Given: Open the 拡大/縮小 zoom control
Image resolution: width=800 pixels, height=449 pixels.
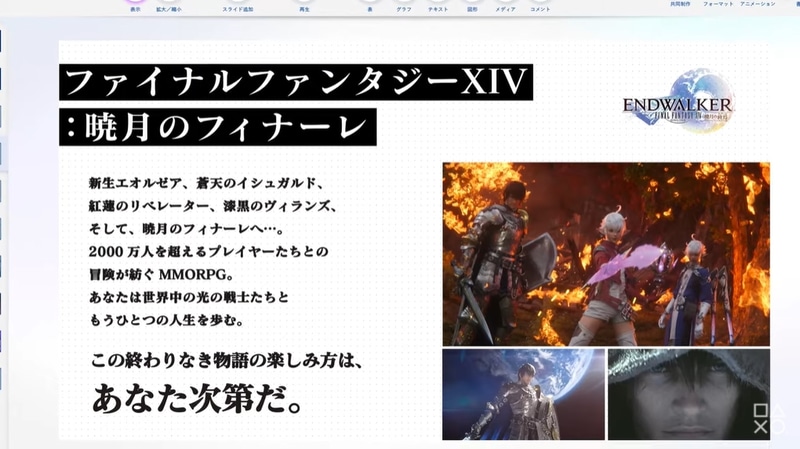Looking at the screenshot, I should click(168, 7).
